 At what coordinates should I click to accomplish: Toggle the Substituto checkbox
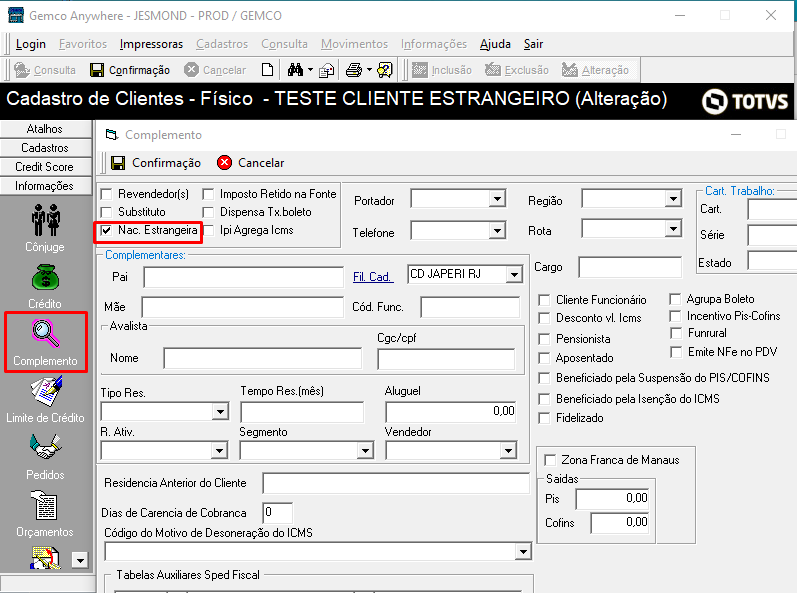[106, 212]
